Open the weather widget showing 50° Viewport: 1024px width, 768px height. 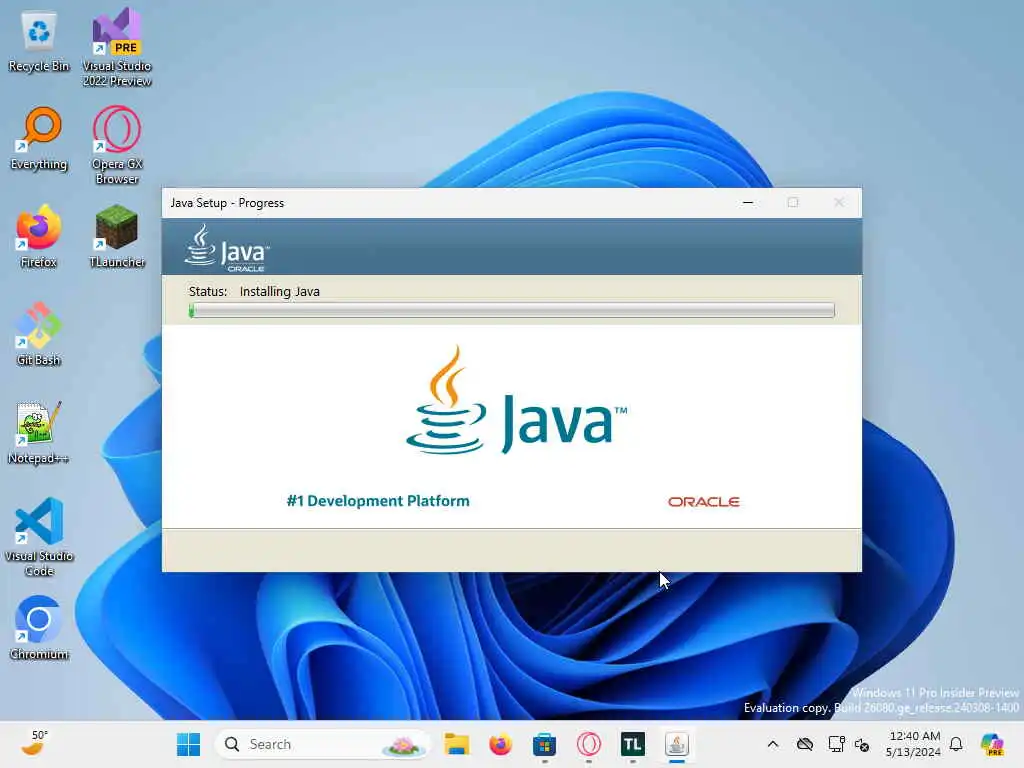[34, 743]
